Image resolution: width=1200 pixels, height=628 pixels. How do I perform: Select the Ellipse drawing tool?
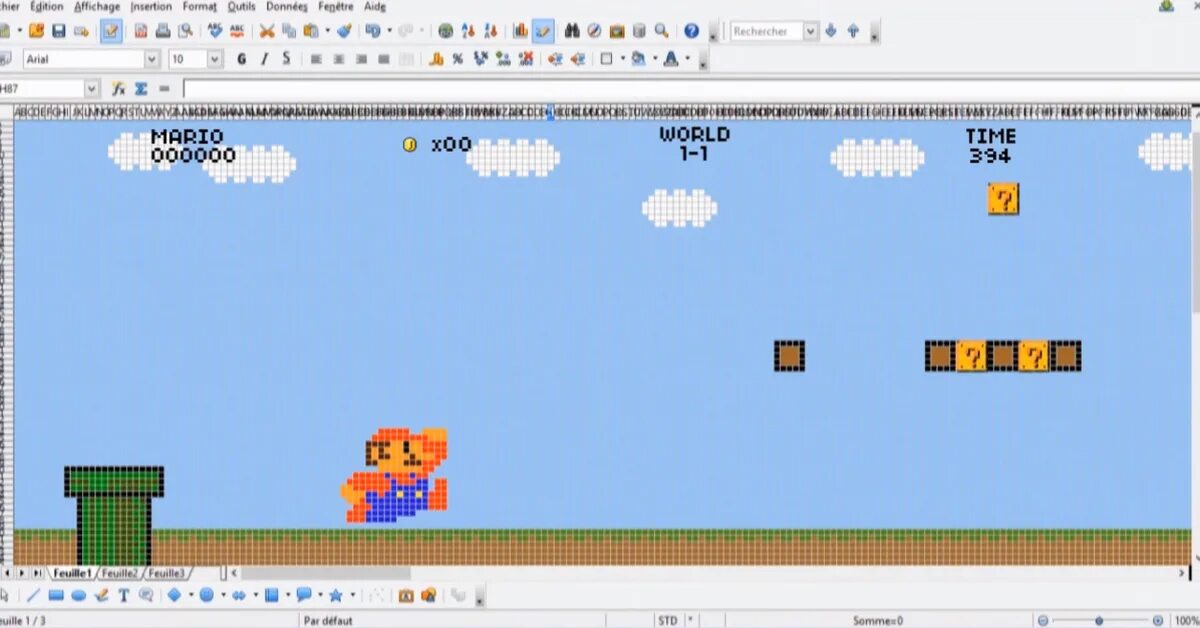pos(78,595)
